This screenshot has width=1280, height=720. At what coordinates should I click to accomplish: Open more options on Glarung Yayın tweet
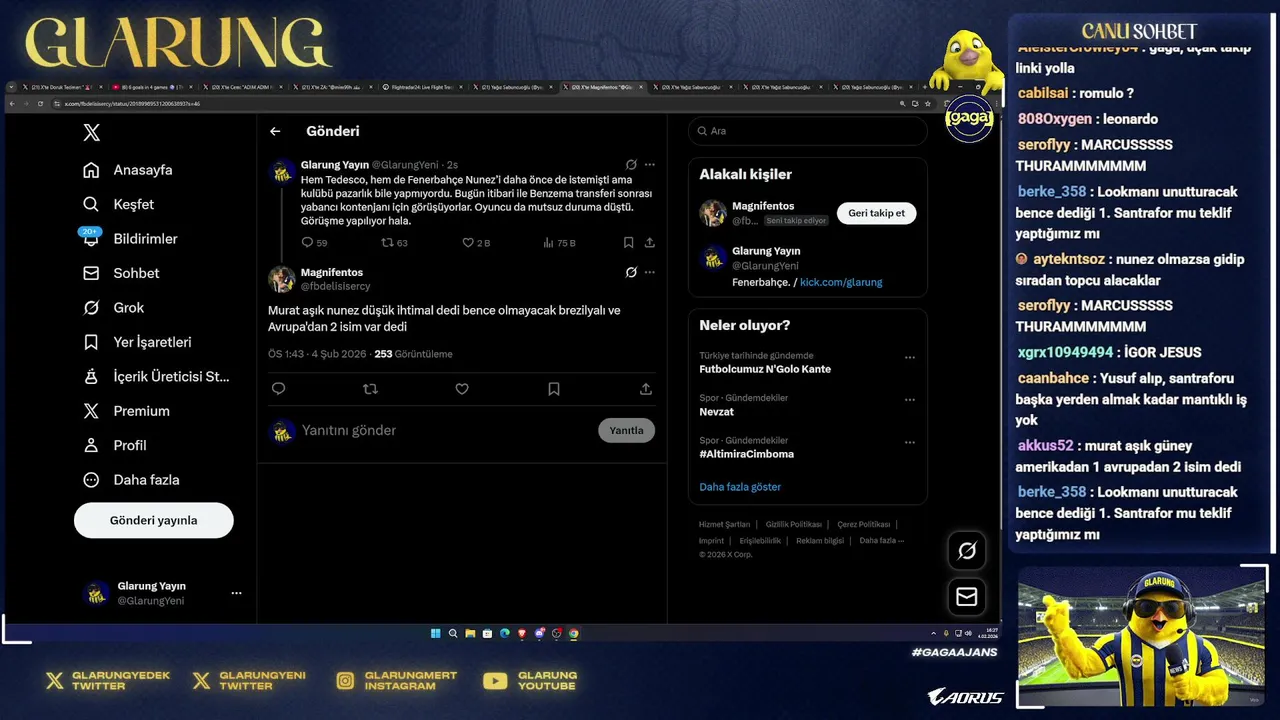(650, 164)
